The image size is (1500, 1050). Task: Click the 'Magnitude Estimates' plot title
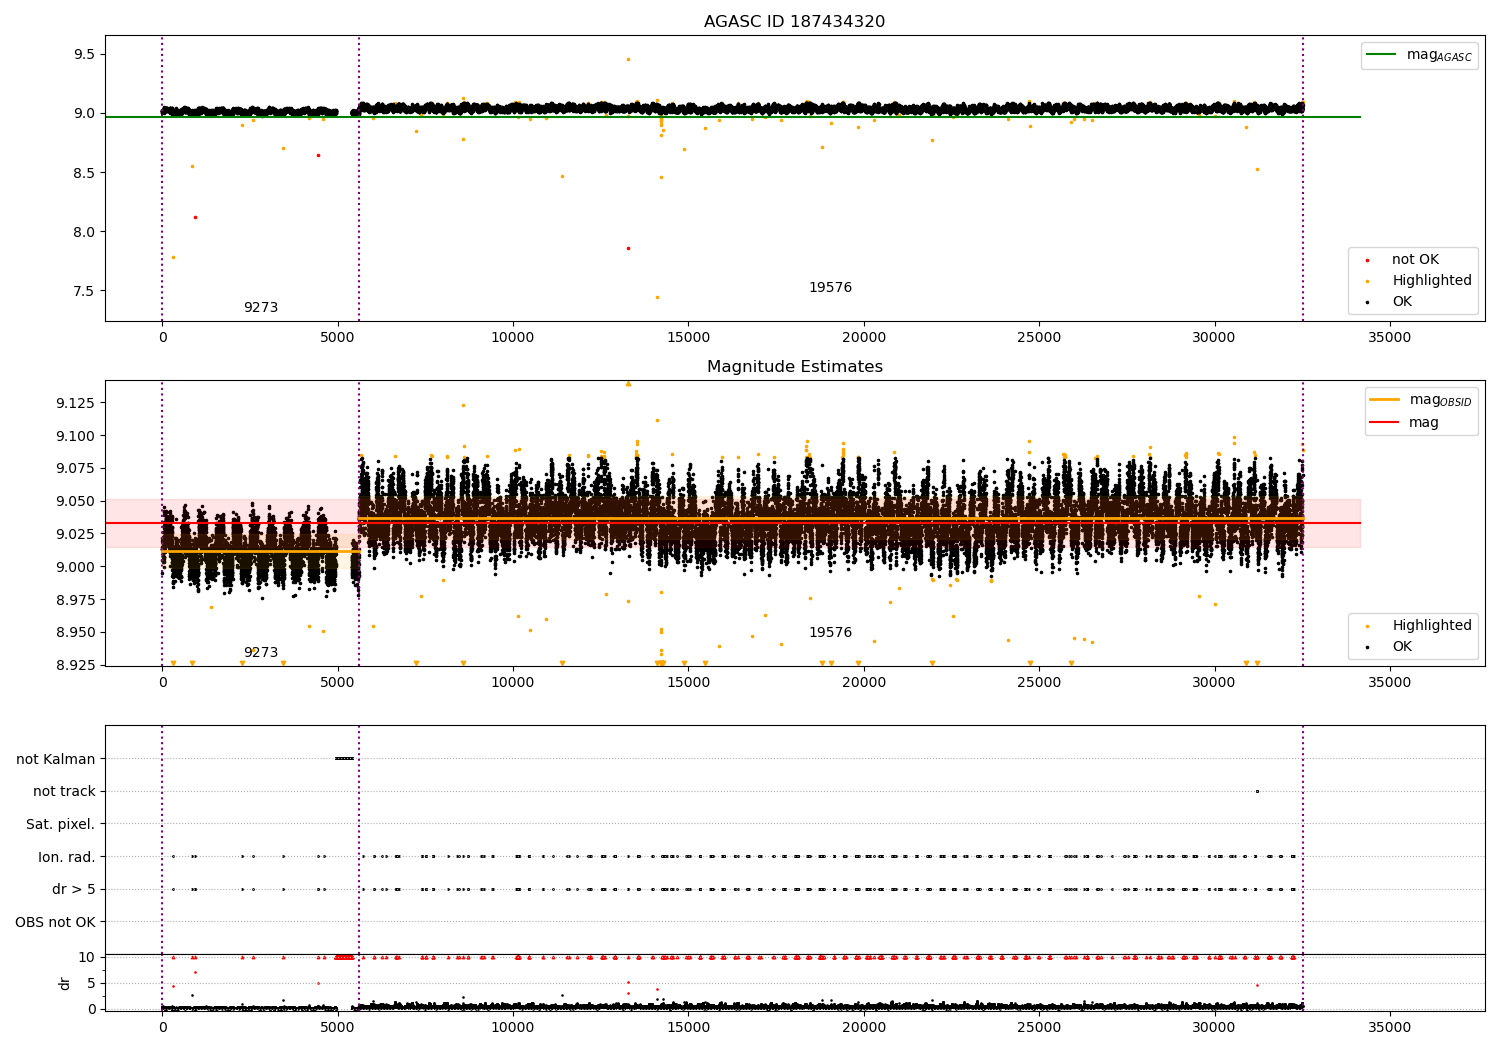794,367
